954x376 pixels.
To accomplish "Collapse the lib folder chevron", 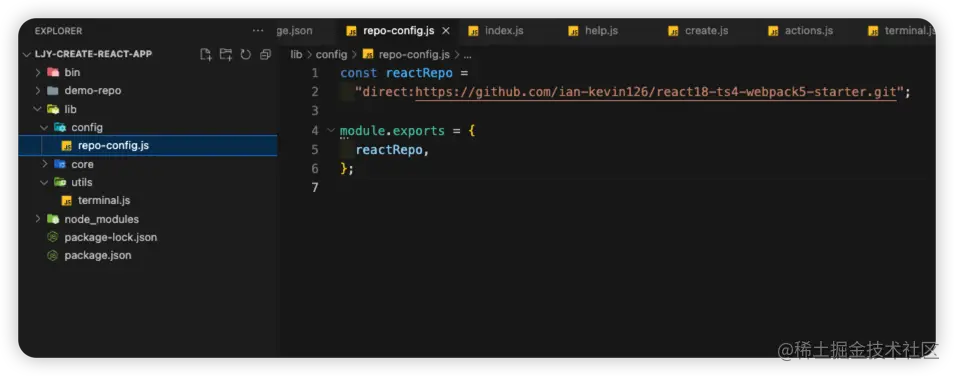I will click(x=38, y=110).
